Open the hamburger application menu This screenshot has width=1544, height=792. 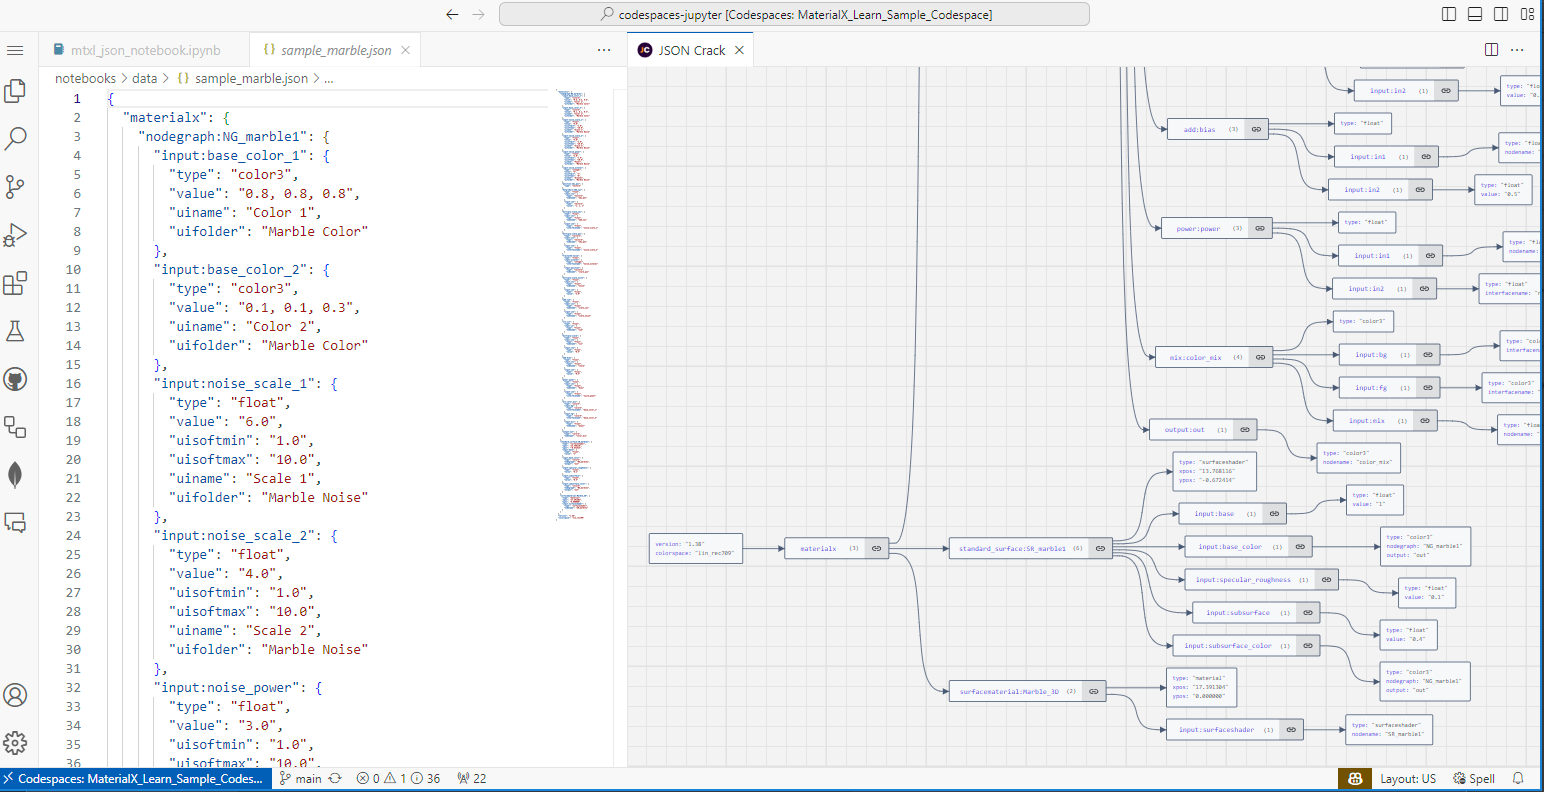[x=15, y=49]
